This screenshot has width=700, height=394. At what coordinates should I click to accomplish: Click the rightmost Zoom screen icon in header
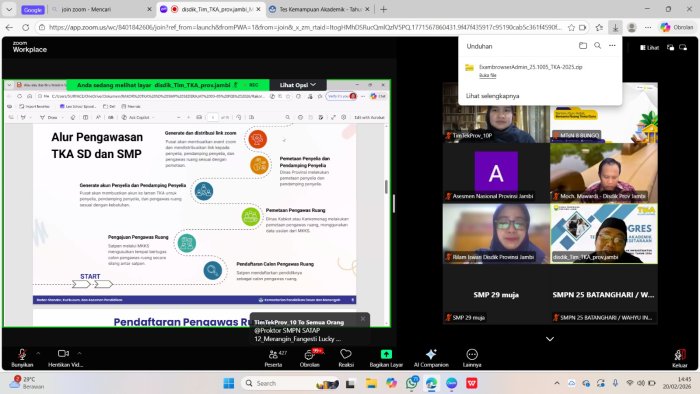click(x=683, y=47)
